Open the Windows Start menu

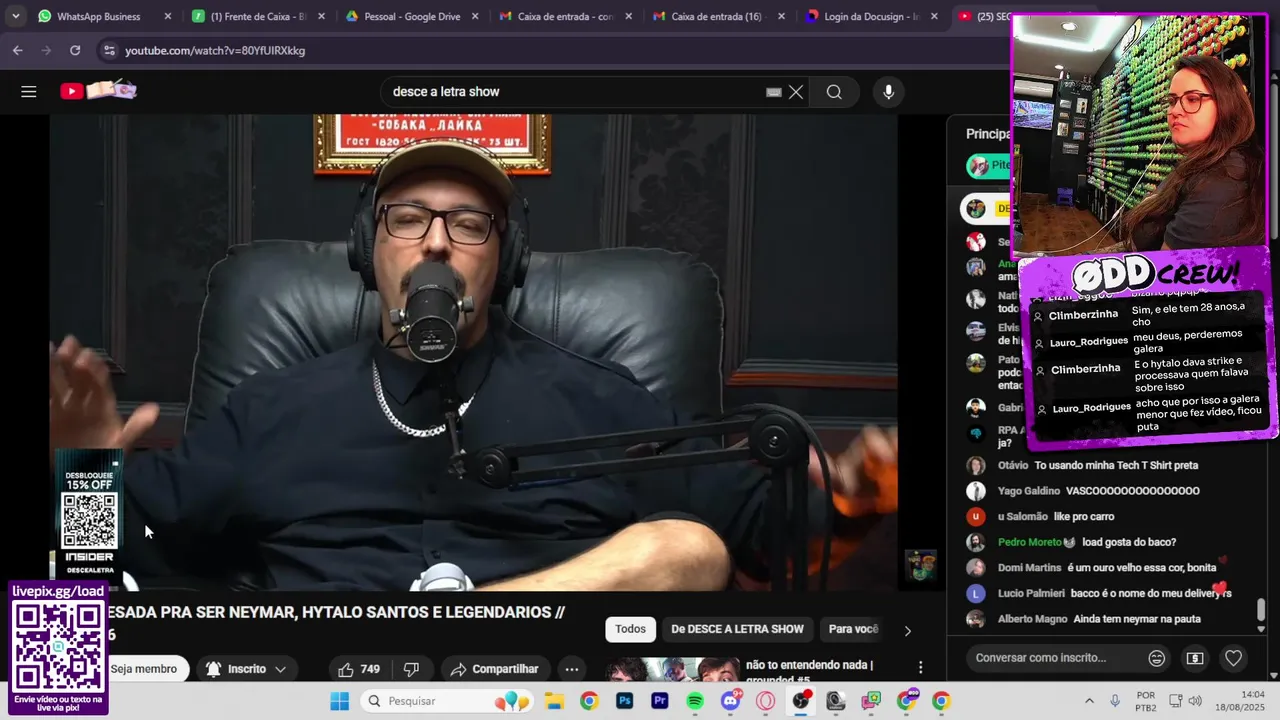pyautogui.click(x=339, y=701)
